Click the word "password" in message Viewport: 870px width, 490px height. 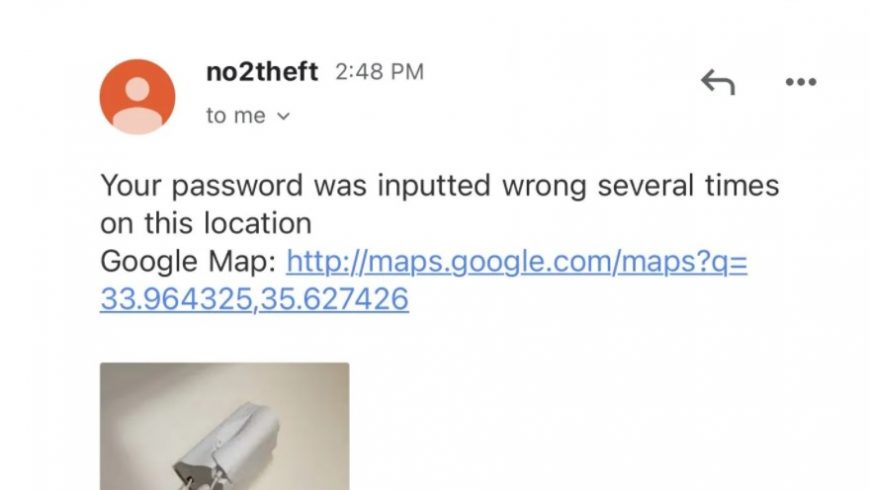pyautogui.click(x=237, y=186)
